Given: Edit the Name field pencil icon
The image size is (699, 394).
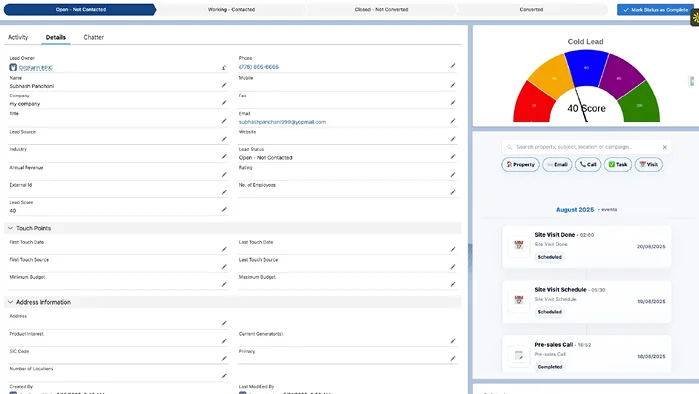Looking at the screenshot, I should pos(224,85).
